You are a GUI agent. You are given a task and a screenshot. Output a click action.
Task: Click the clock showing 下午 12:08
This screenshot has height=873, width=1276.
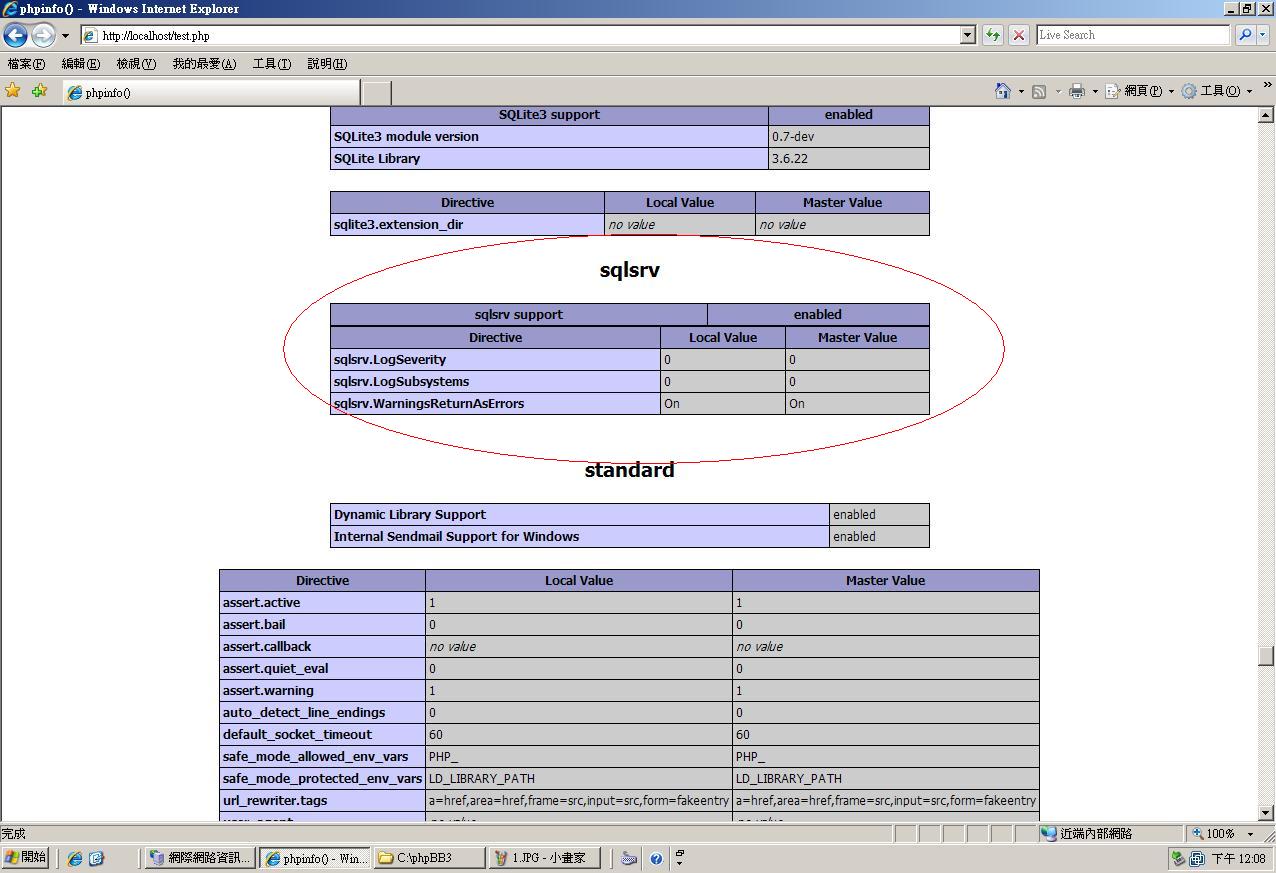tap(1239, 858)
